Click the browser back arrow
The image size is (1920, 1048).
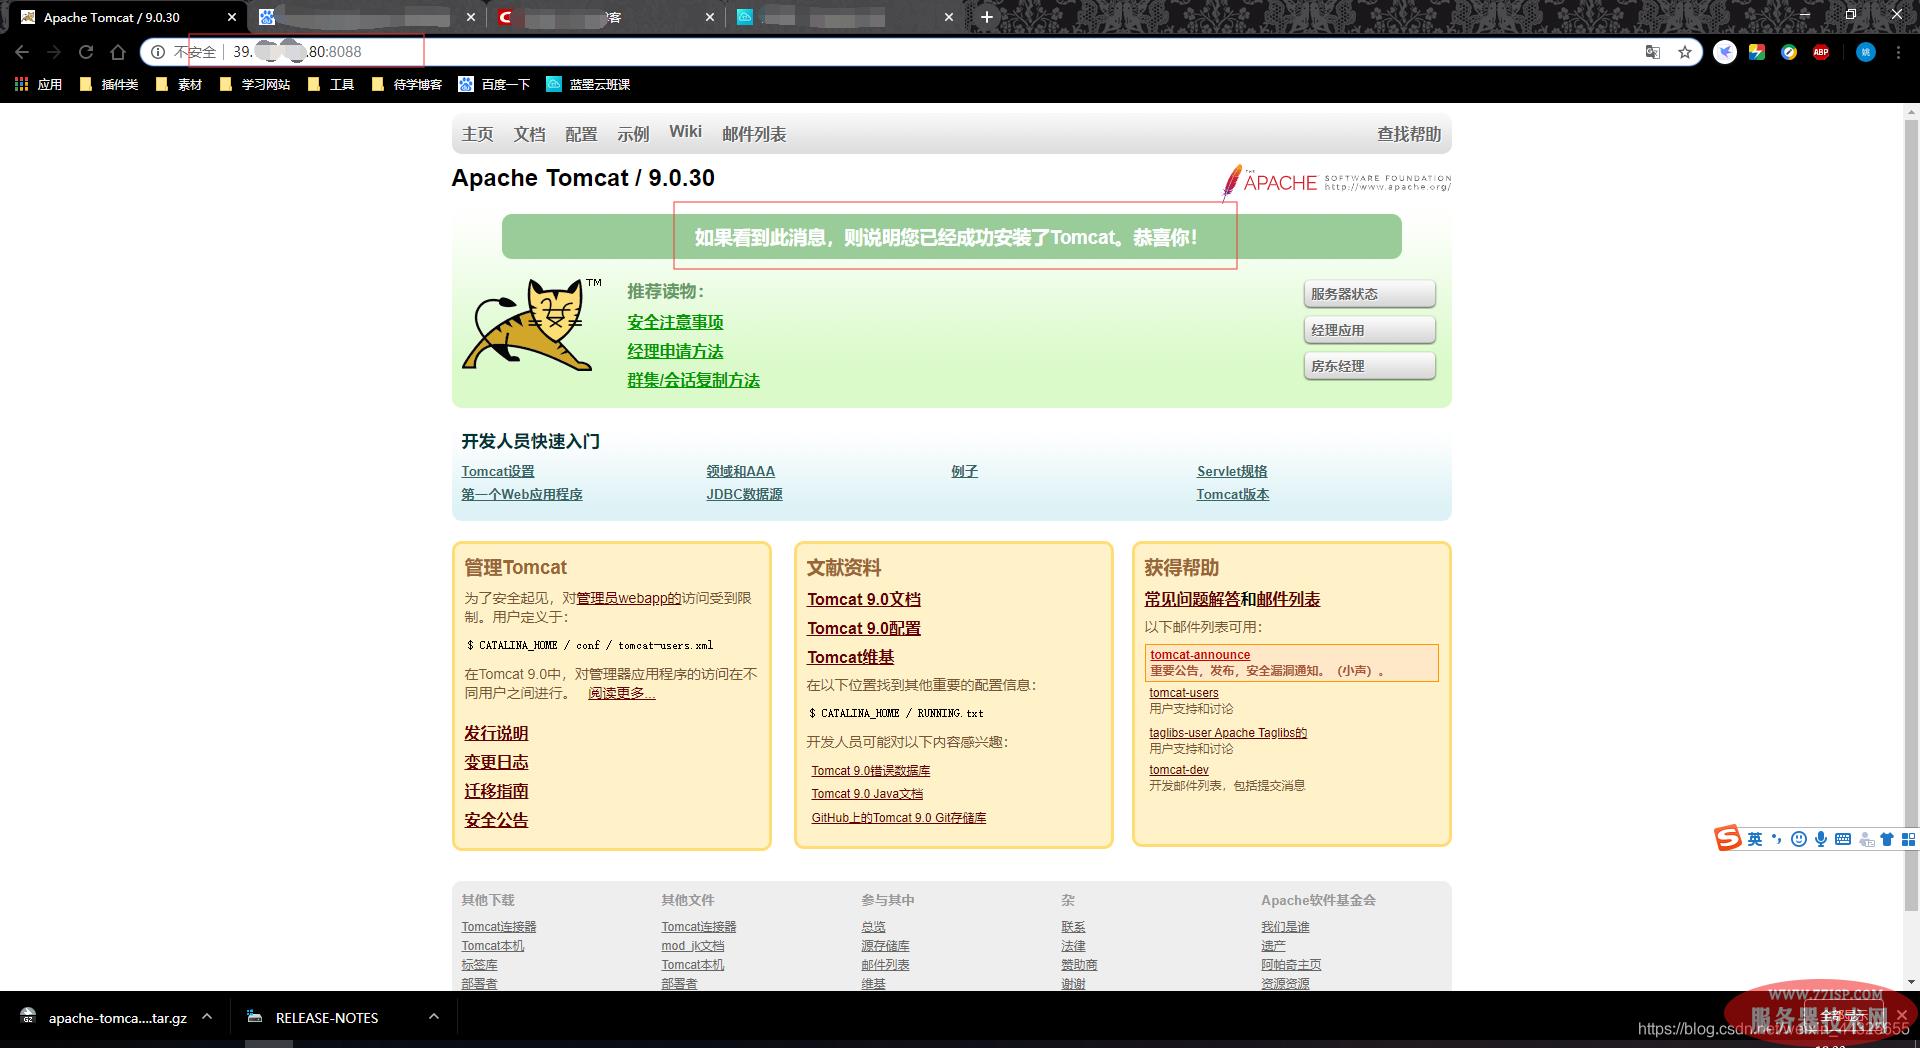(x=22, y=52)
